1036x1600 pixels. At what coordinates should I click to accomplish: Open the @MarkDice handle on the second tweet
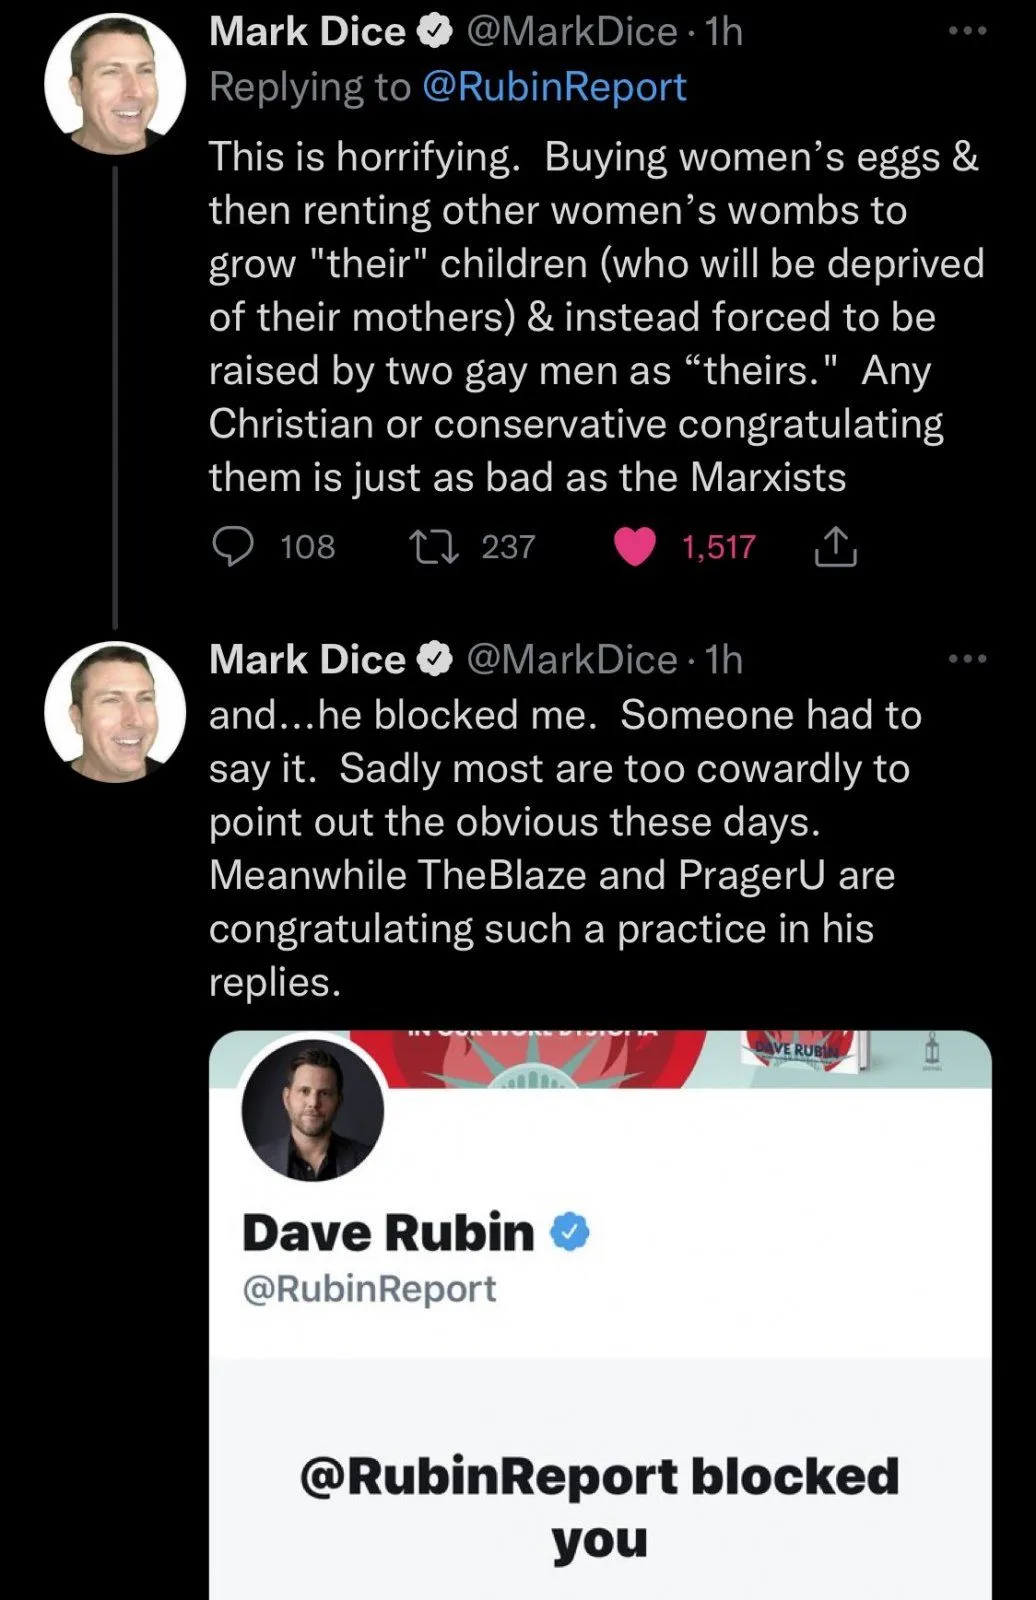point(572,660)
